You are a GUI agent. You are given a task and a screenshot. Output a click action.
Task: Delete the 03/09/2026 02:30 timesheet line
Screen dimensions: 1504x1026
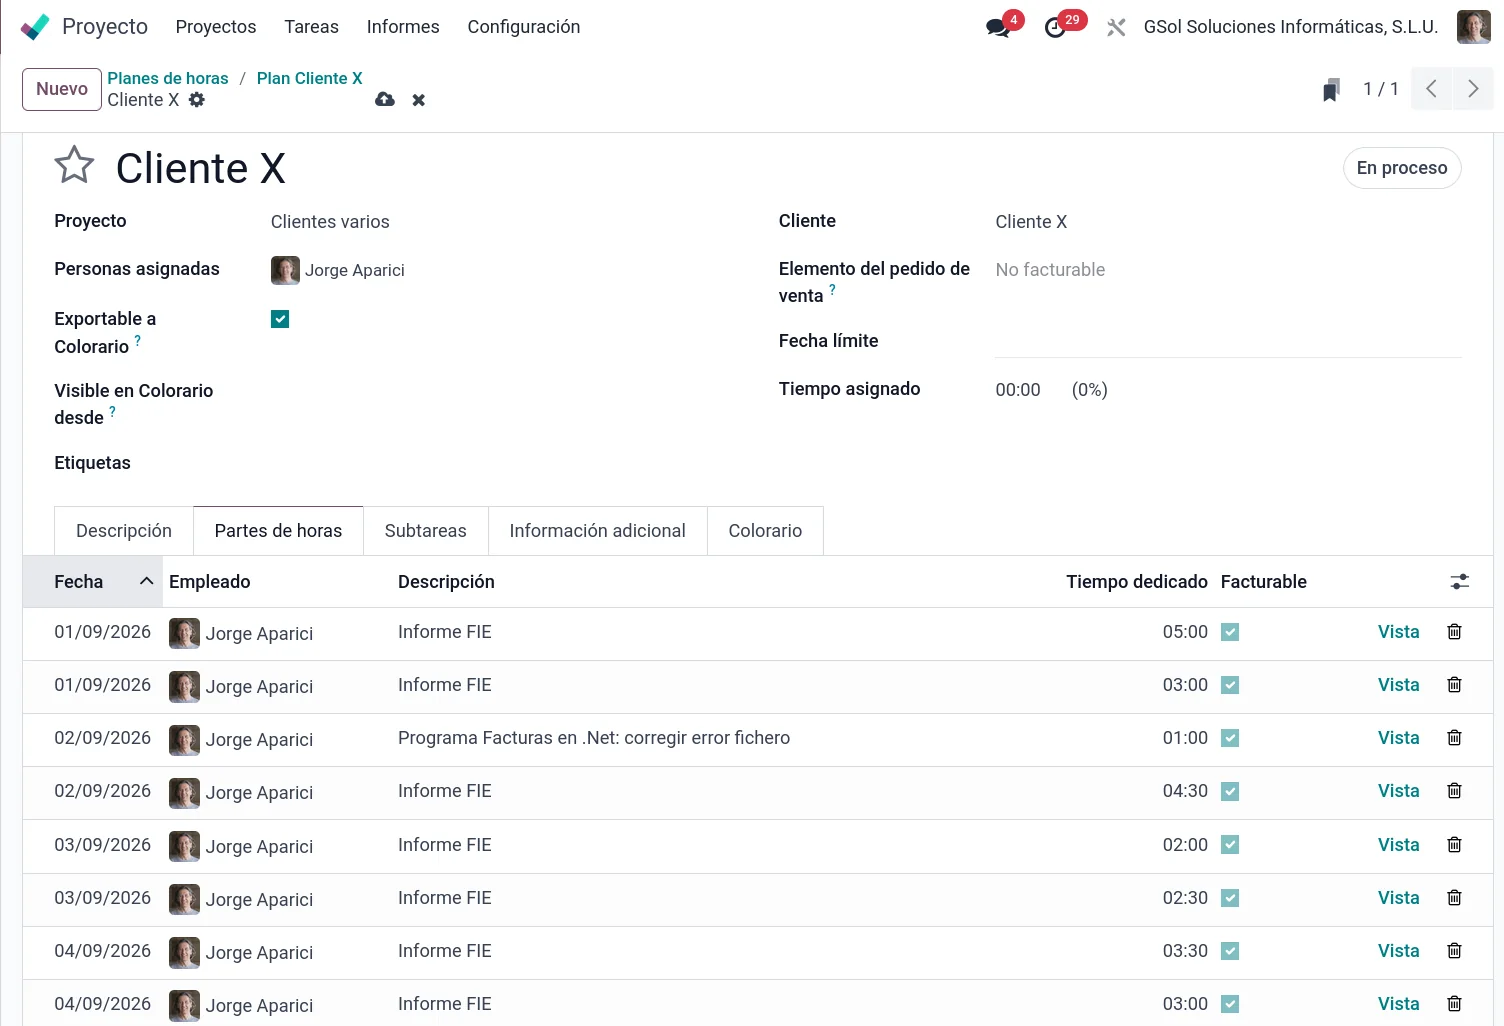click(1455, 898)
